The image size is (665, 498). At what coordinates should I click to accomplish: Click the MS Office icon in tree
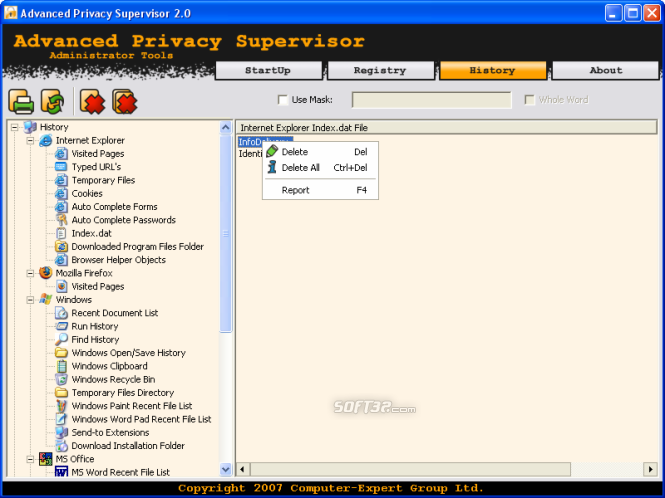coord(45,459)
